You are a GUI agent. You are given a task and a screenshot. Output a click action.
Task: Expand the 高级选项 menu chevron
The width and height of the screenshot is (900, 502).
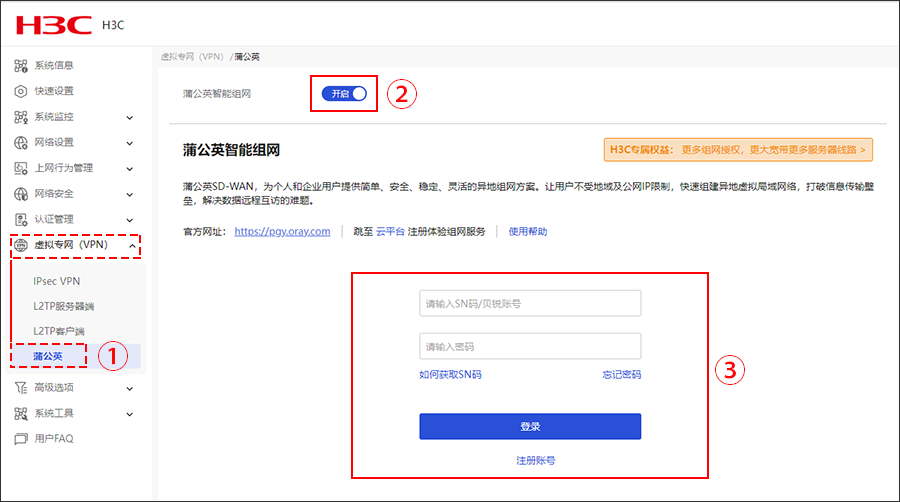130,388
